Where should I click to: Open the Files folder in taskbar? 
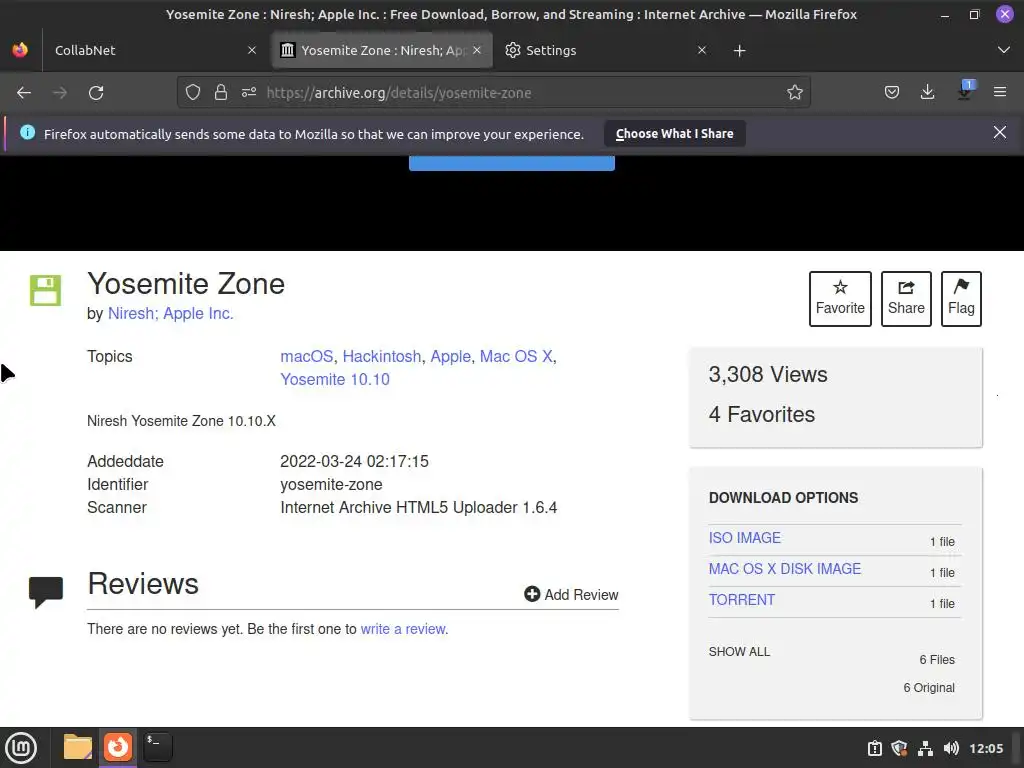pos(78,747)
